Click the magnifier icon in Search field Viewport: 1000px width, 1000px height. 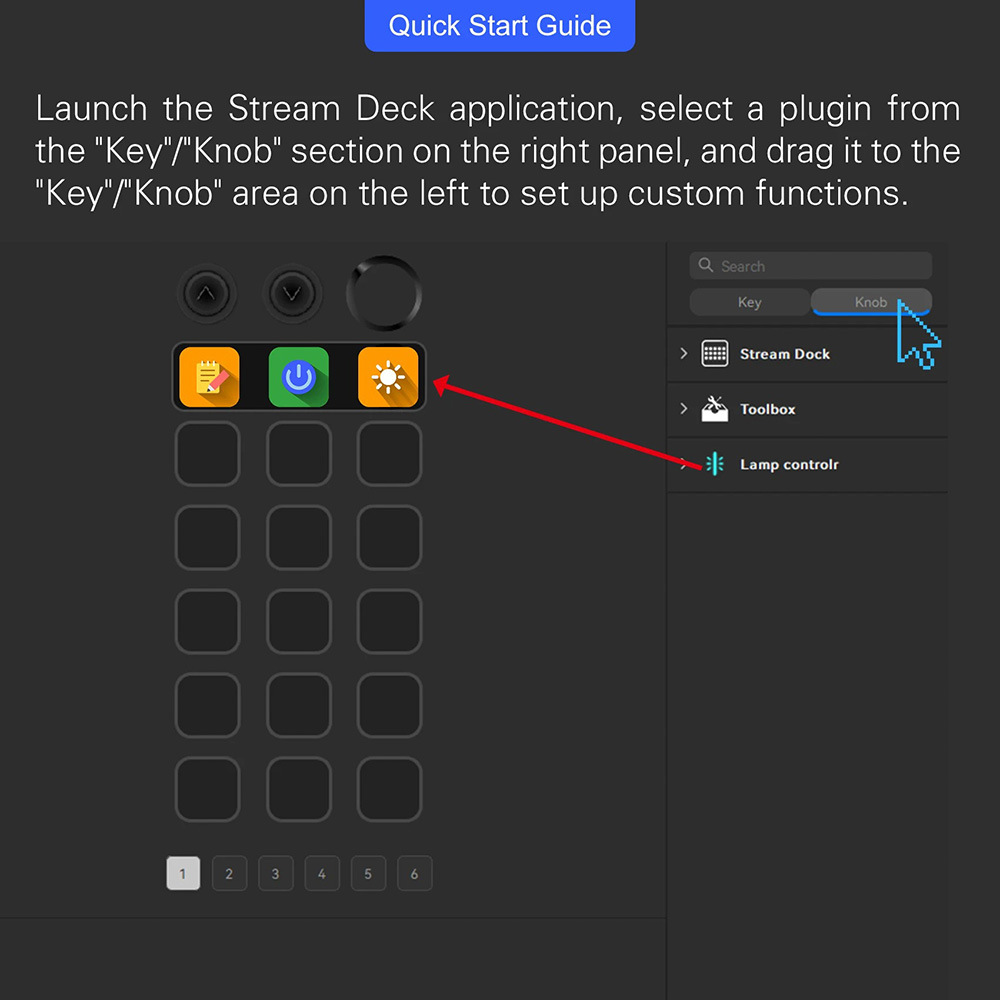pyautogui.click(x=705, y=265)
